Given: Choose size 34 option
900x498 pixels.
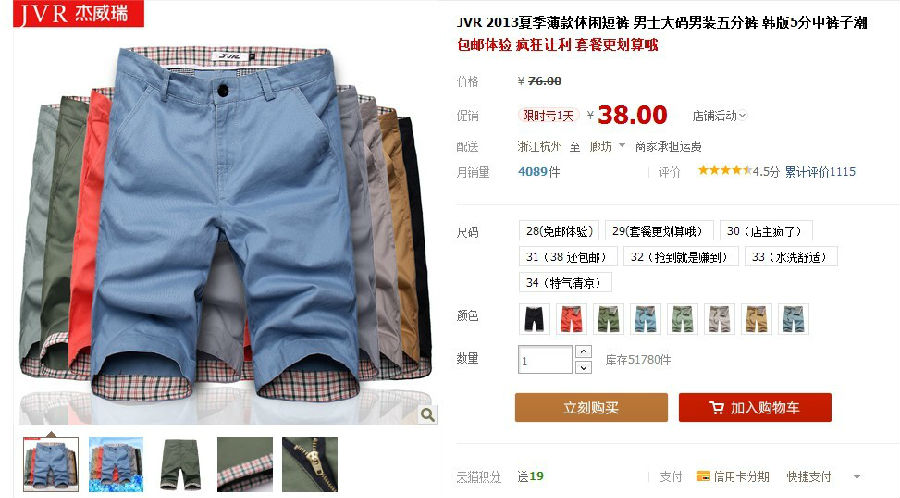Looking at the screenshot, I should 565,282.
